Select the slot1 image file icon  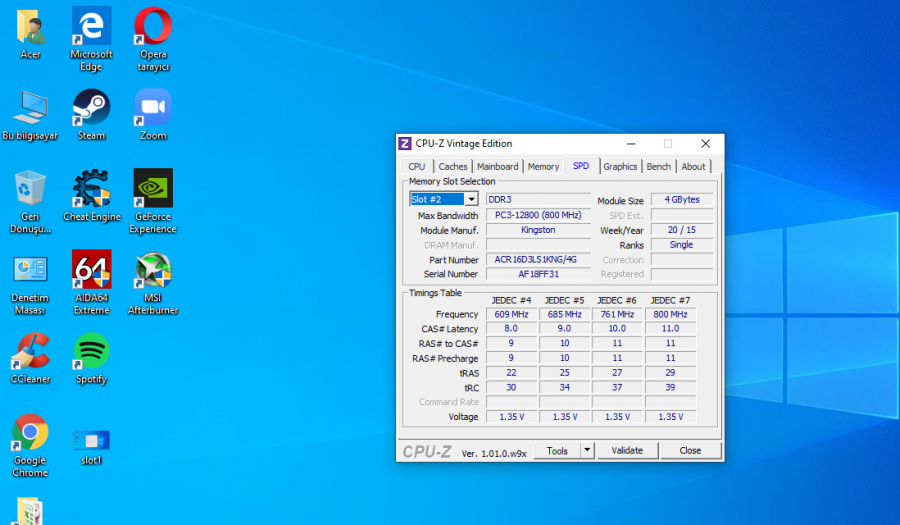tap(91, 448)
